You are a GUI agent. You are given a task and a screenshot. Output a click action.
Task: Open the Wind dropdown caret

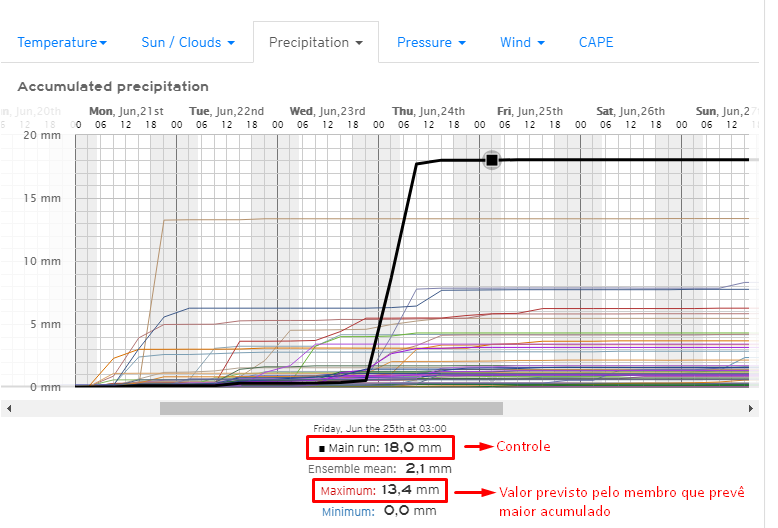coord(541,43)
